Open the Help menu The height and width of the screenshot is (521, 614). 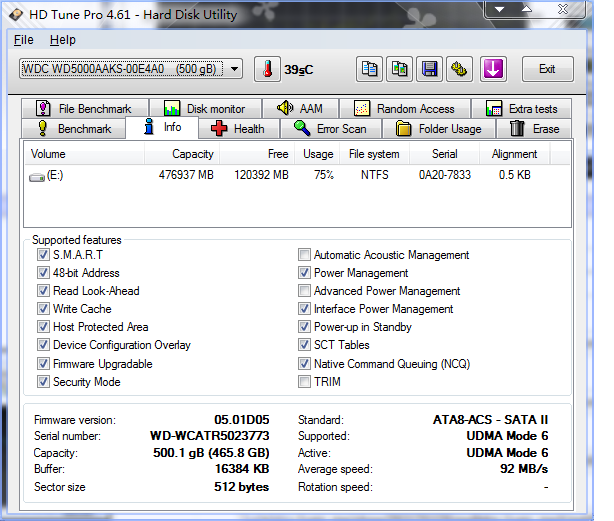click(x=63, y=40)
